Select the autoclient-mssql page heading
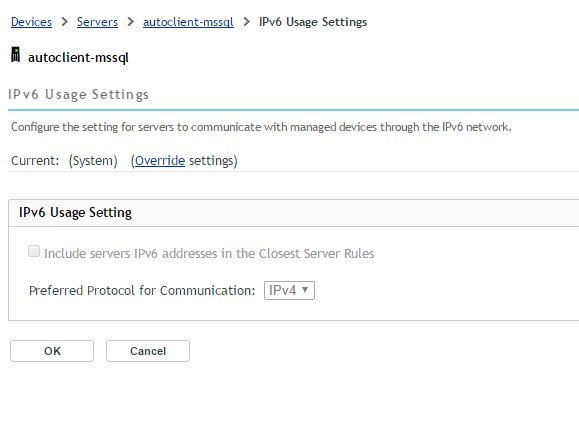 click(78, 58)
